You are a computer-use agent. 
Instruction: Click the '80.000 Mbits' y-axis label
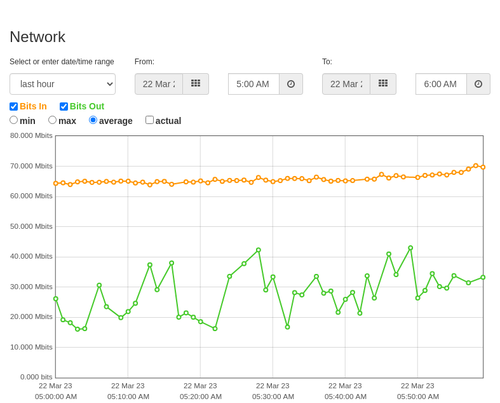(x=31, y=136)
